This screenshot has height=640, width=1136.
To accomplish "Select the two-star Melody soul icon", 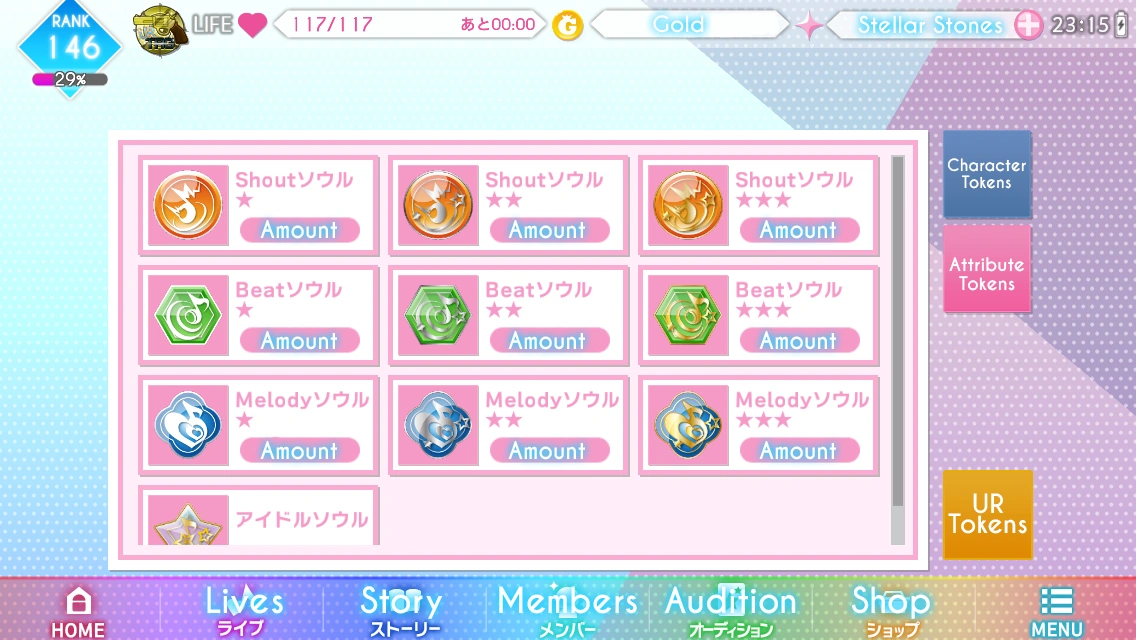I will pos(438,425).
